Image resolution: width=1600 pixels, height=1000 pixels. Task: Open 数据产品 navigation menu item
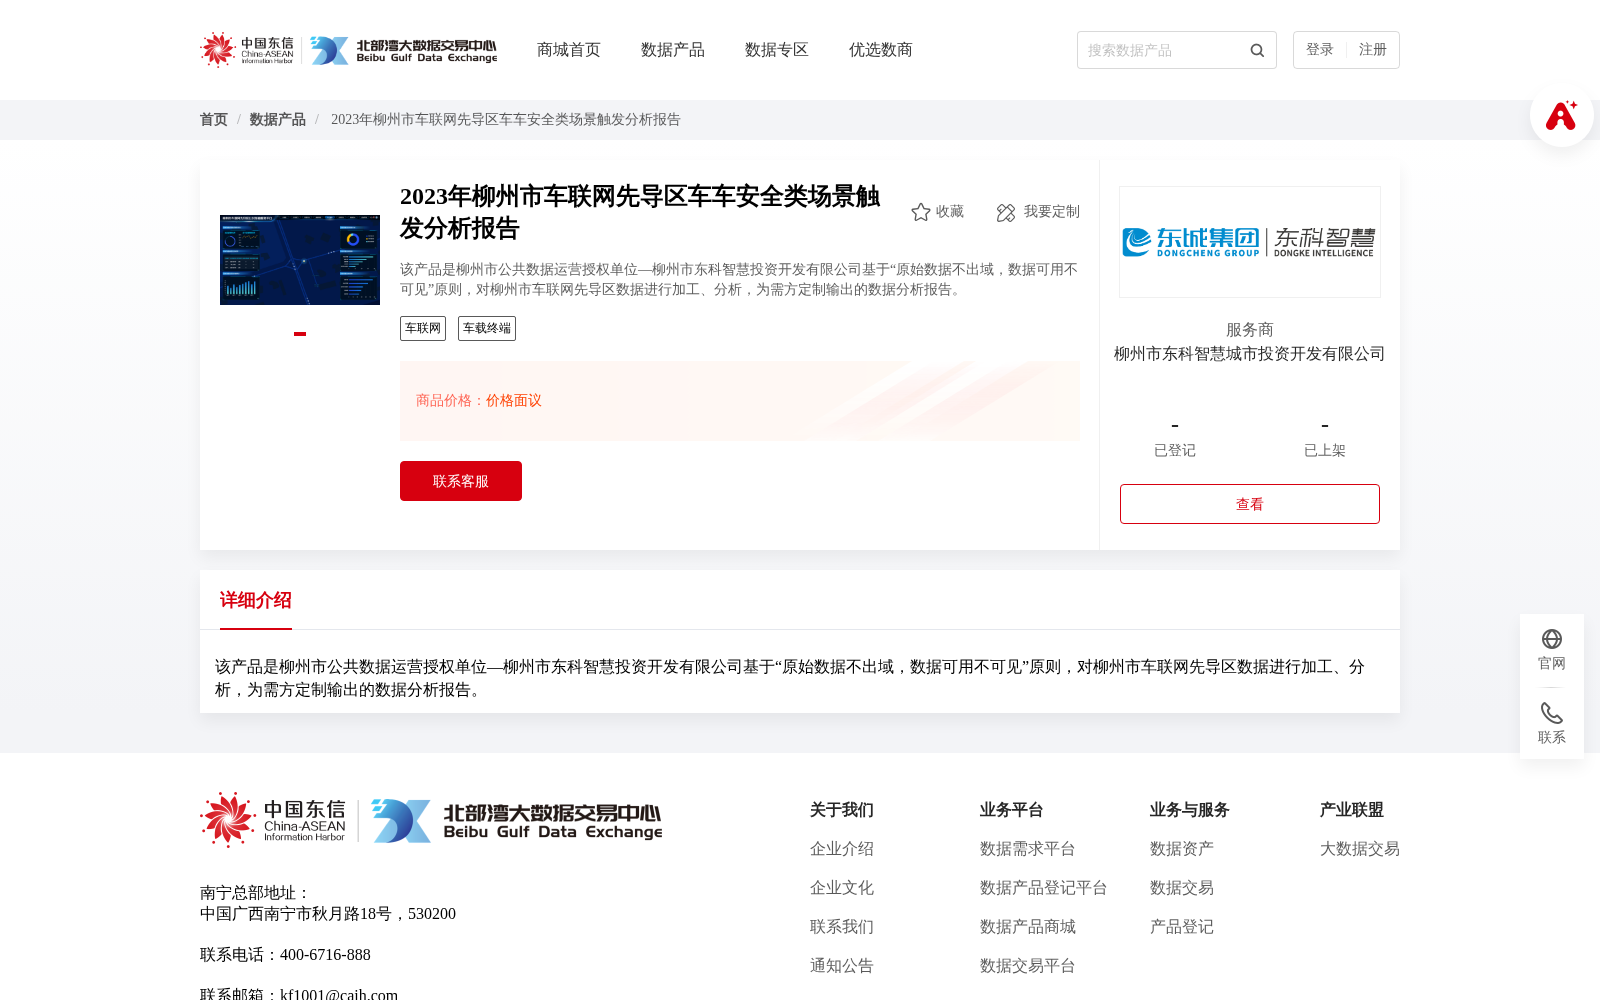click(x=673, y=50)
